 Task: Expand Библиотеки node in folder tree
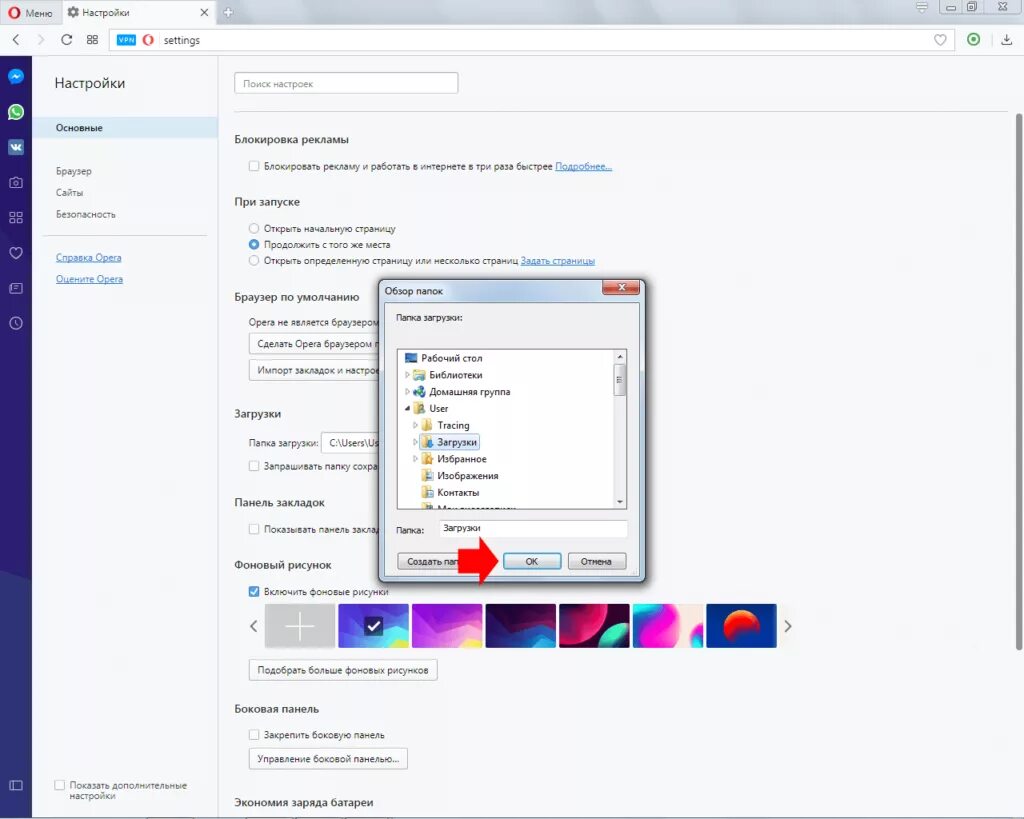coord(408,375)
